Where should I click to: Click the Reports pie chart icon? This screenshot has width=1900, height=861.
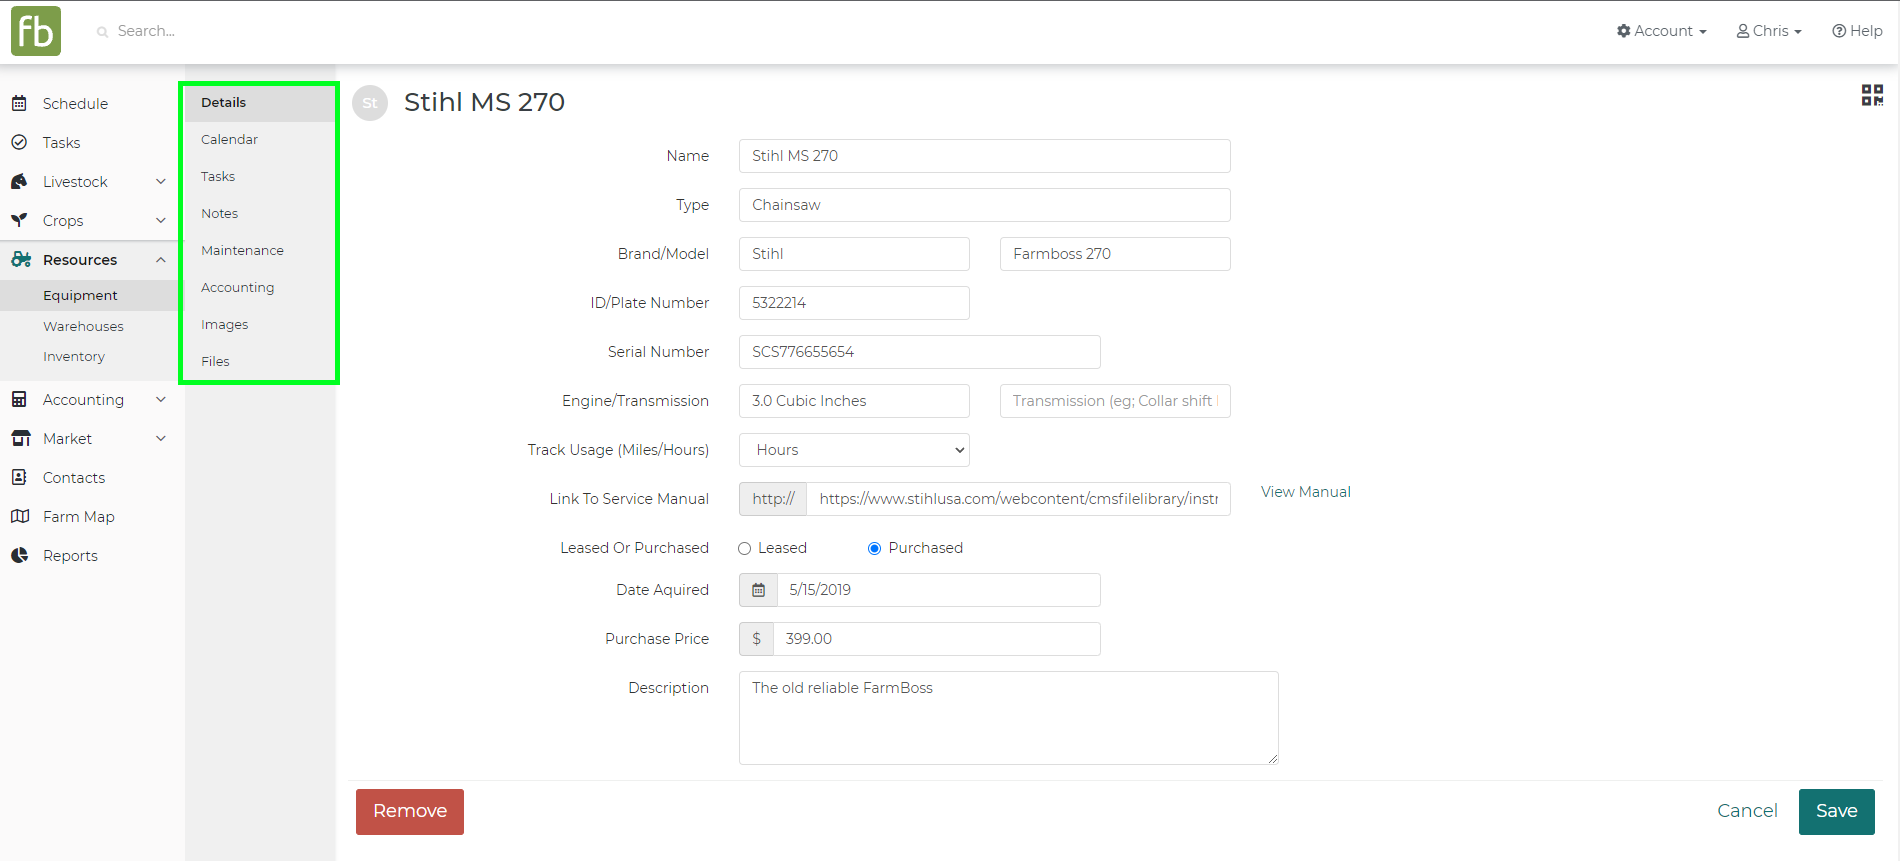[19, 555]
